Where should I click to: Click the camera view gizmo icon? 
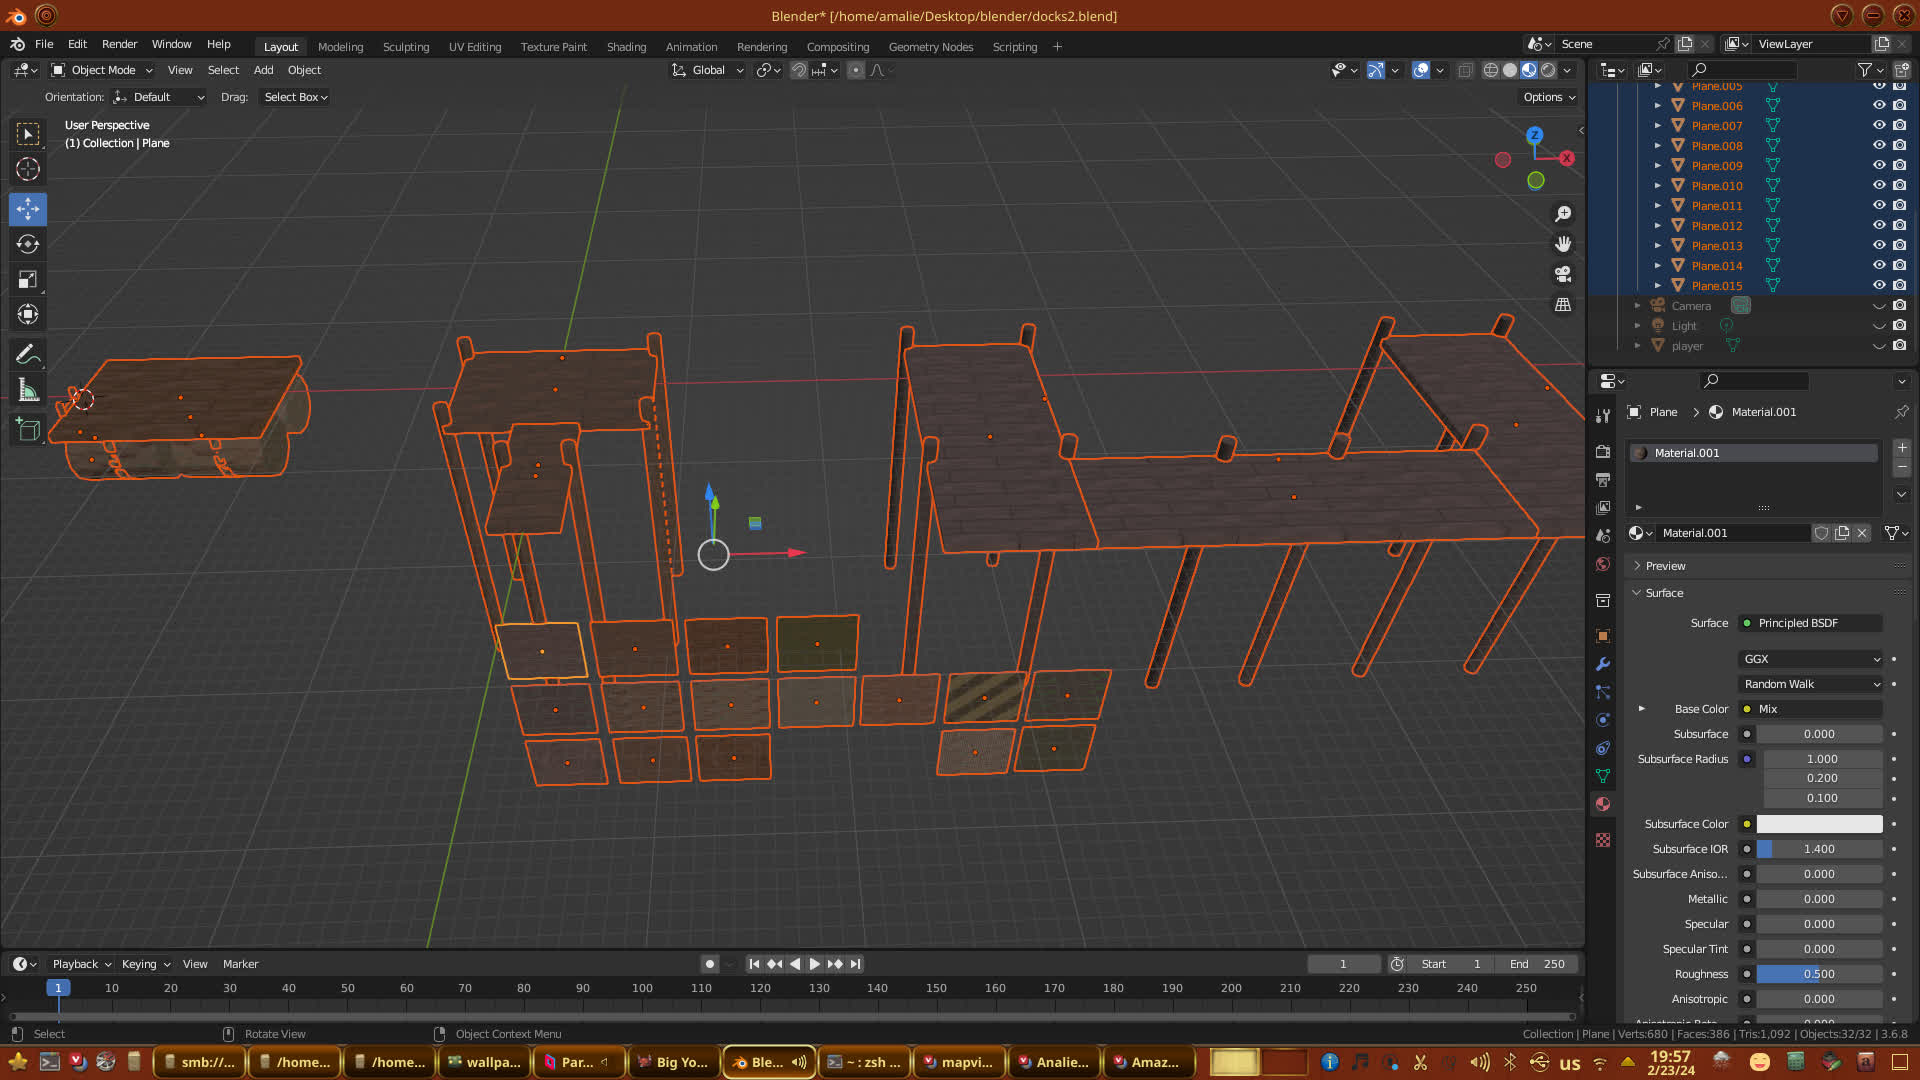point(1563,274)
